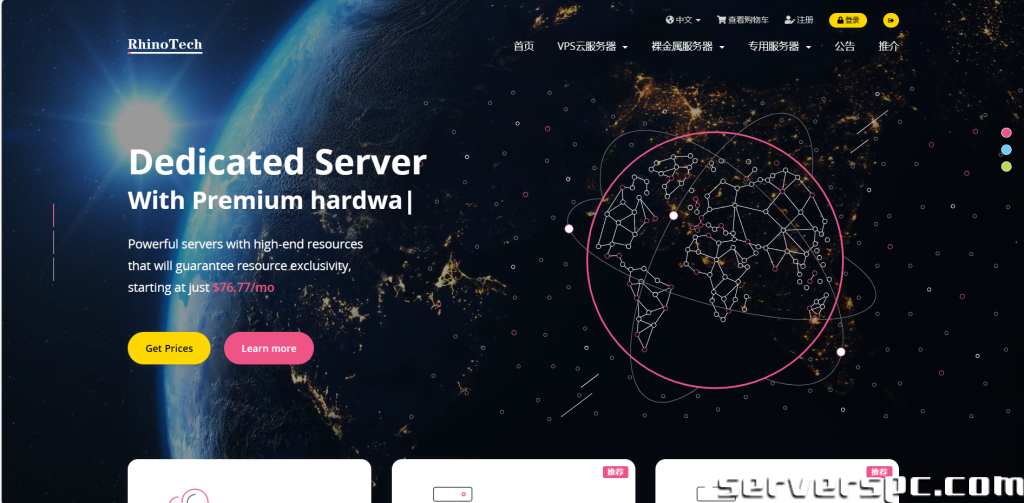Image resolution: width=1024 pixels, height=503 pixels.
Task: Open the 公告 announcements menu item
Action: 844,46
